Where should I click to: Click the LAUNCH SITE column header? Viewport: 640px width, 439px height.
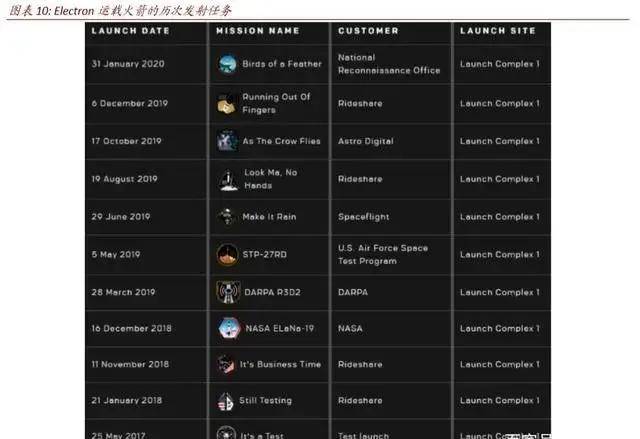click(x=498, y=31)
